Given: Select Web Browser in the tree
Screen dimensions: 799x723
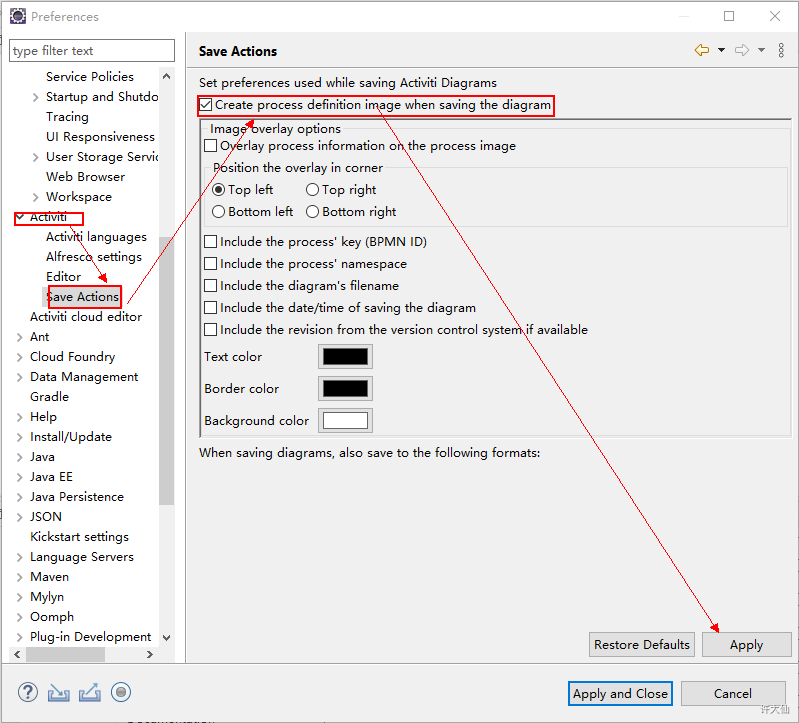Looking at the screenshot, I should click(86, 177).
